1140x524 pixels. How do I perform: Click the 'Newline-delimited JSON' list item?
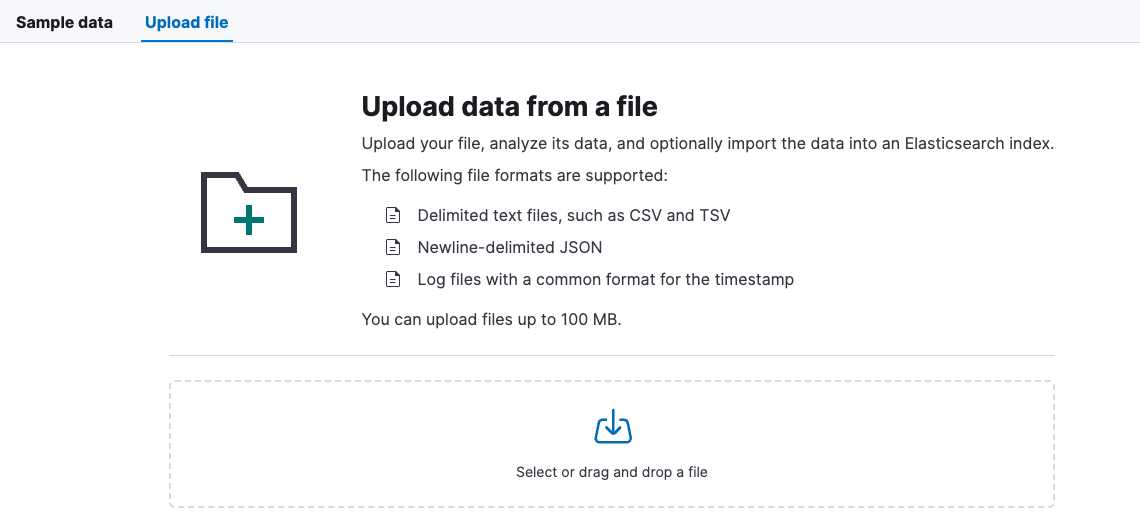click(x=510, y=247)
